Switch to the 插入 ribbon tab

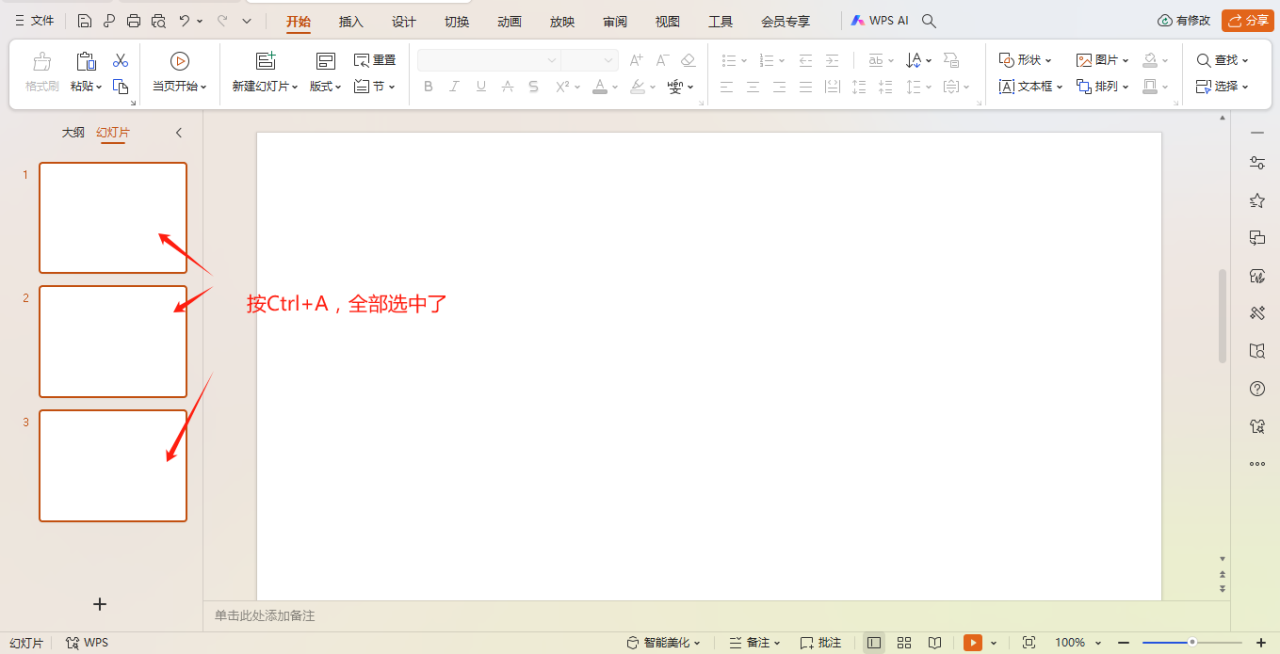(x=350, y=20)
